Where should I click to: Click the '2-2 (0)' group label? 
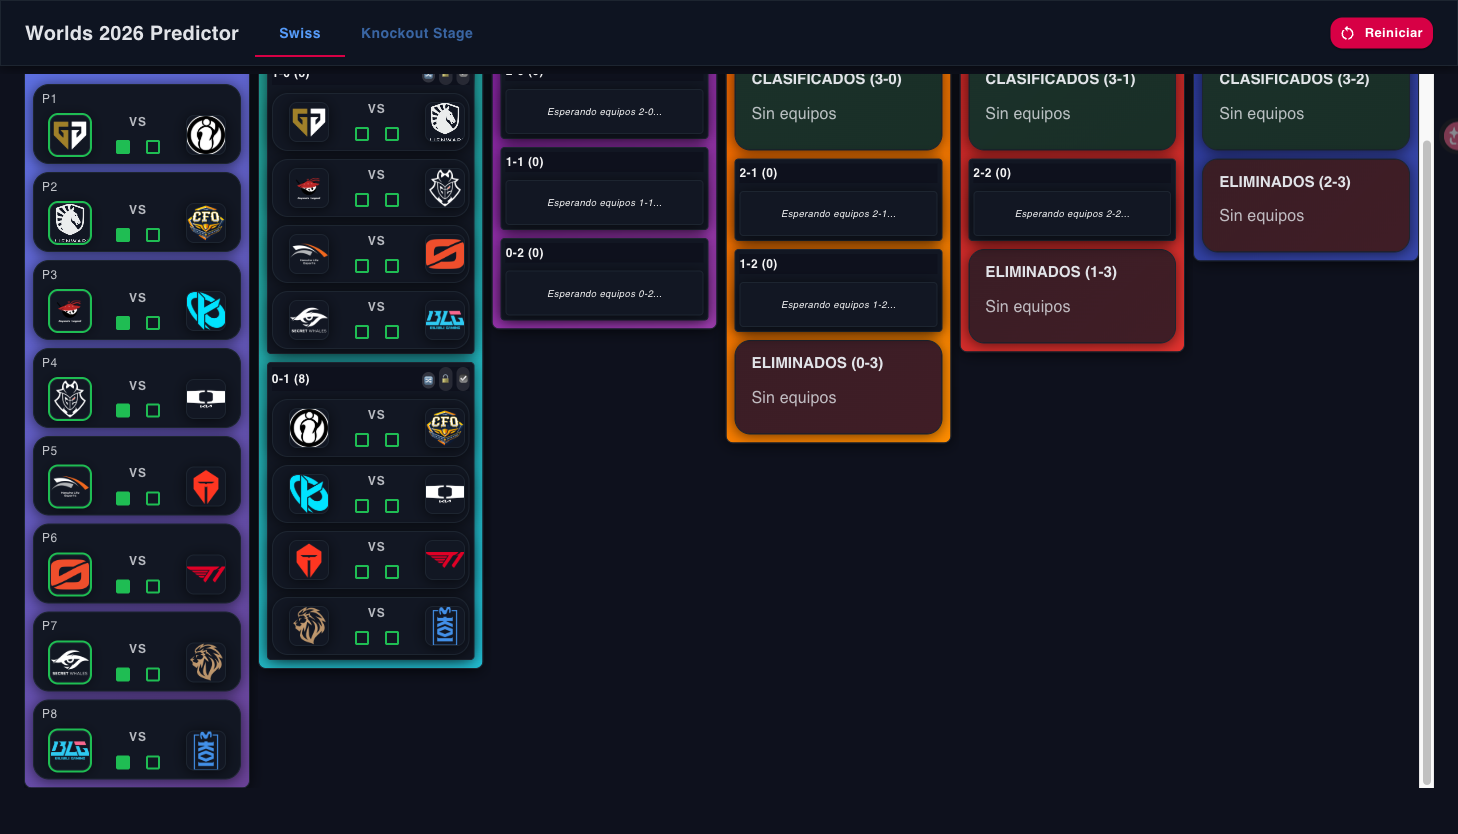(992, 173)
